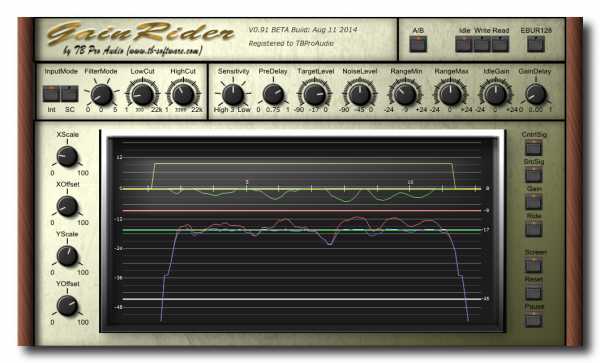Click the LowCut knob

(142, 94)
